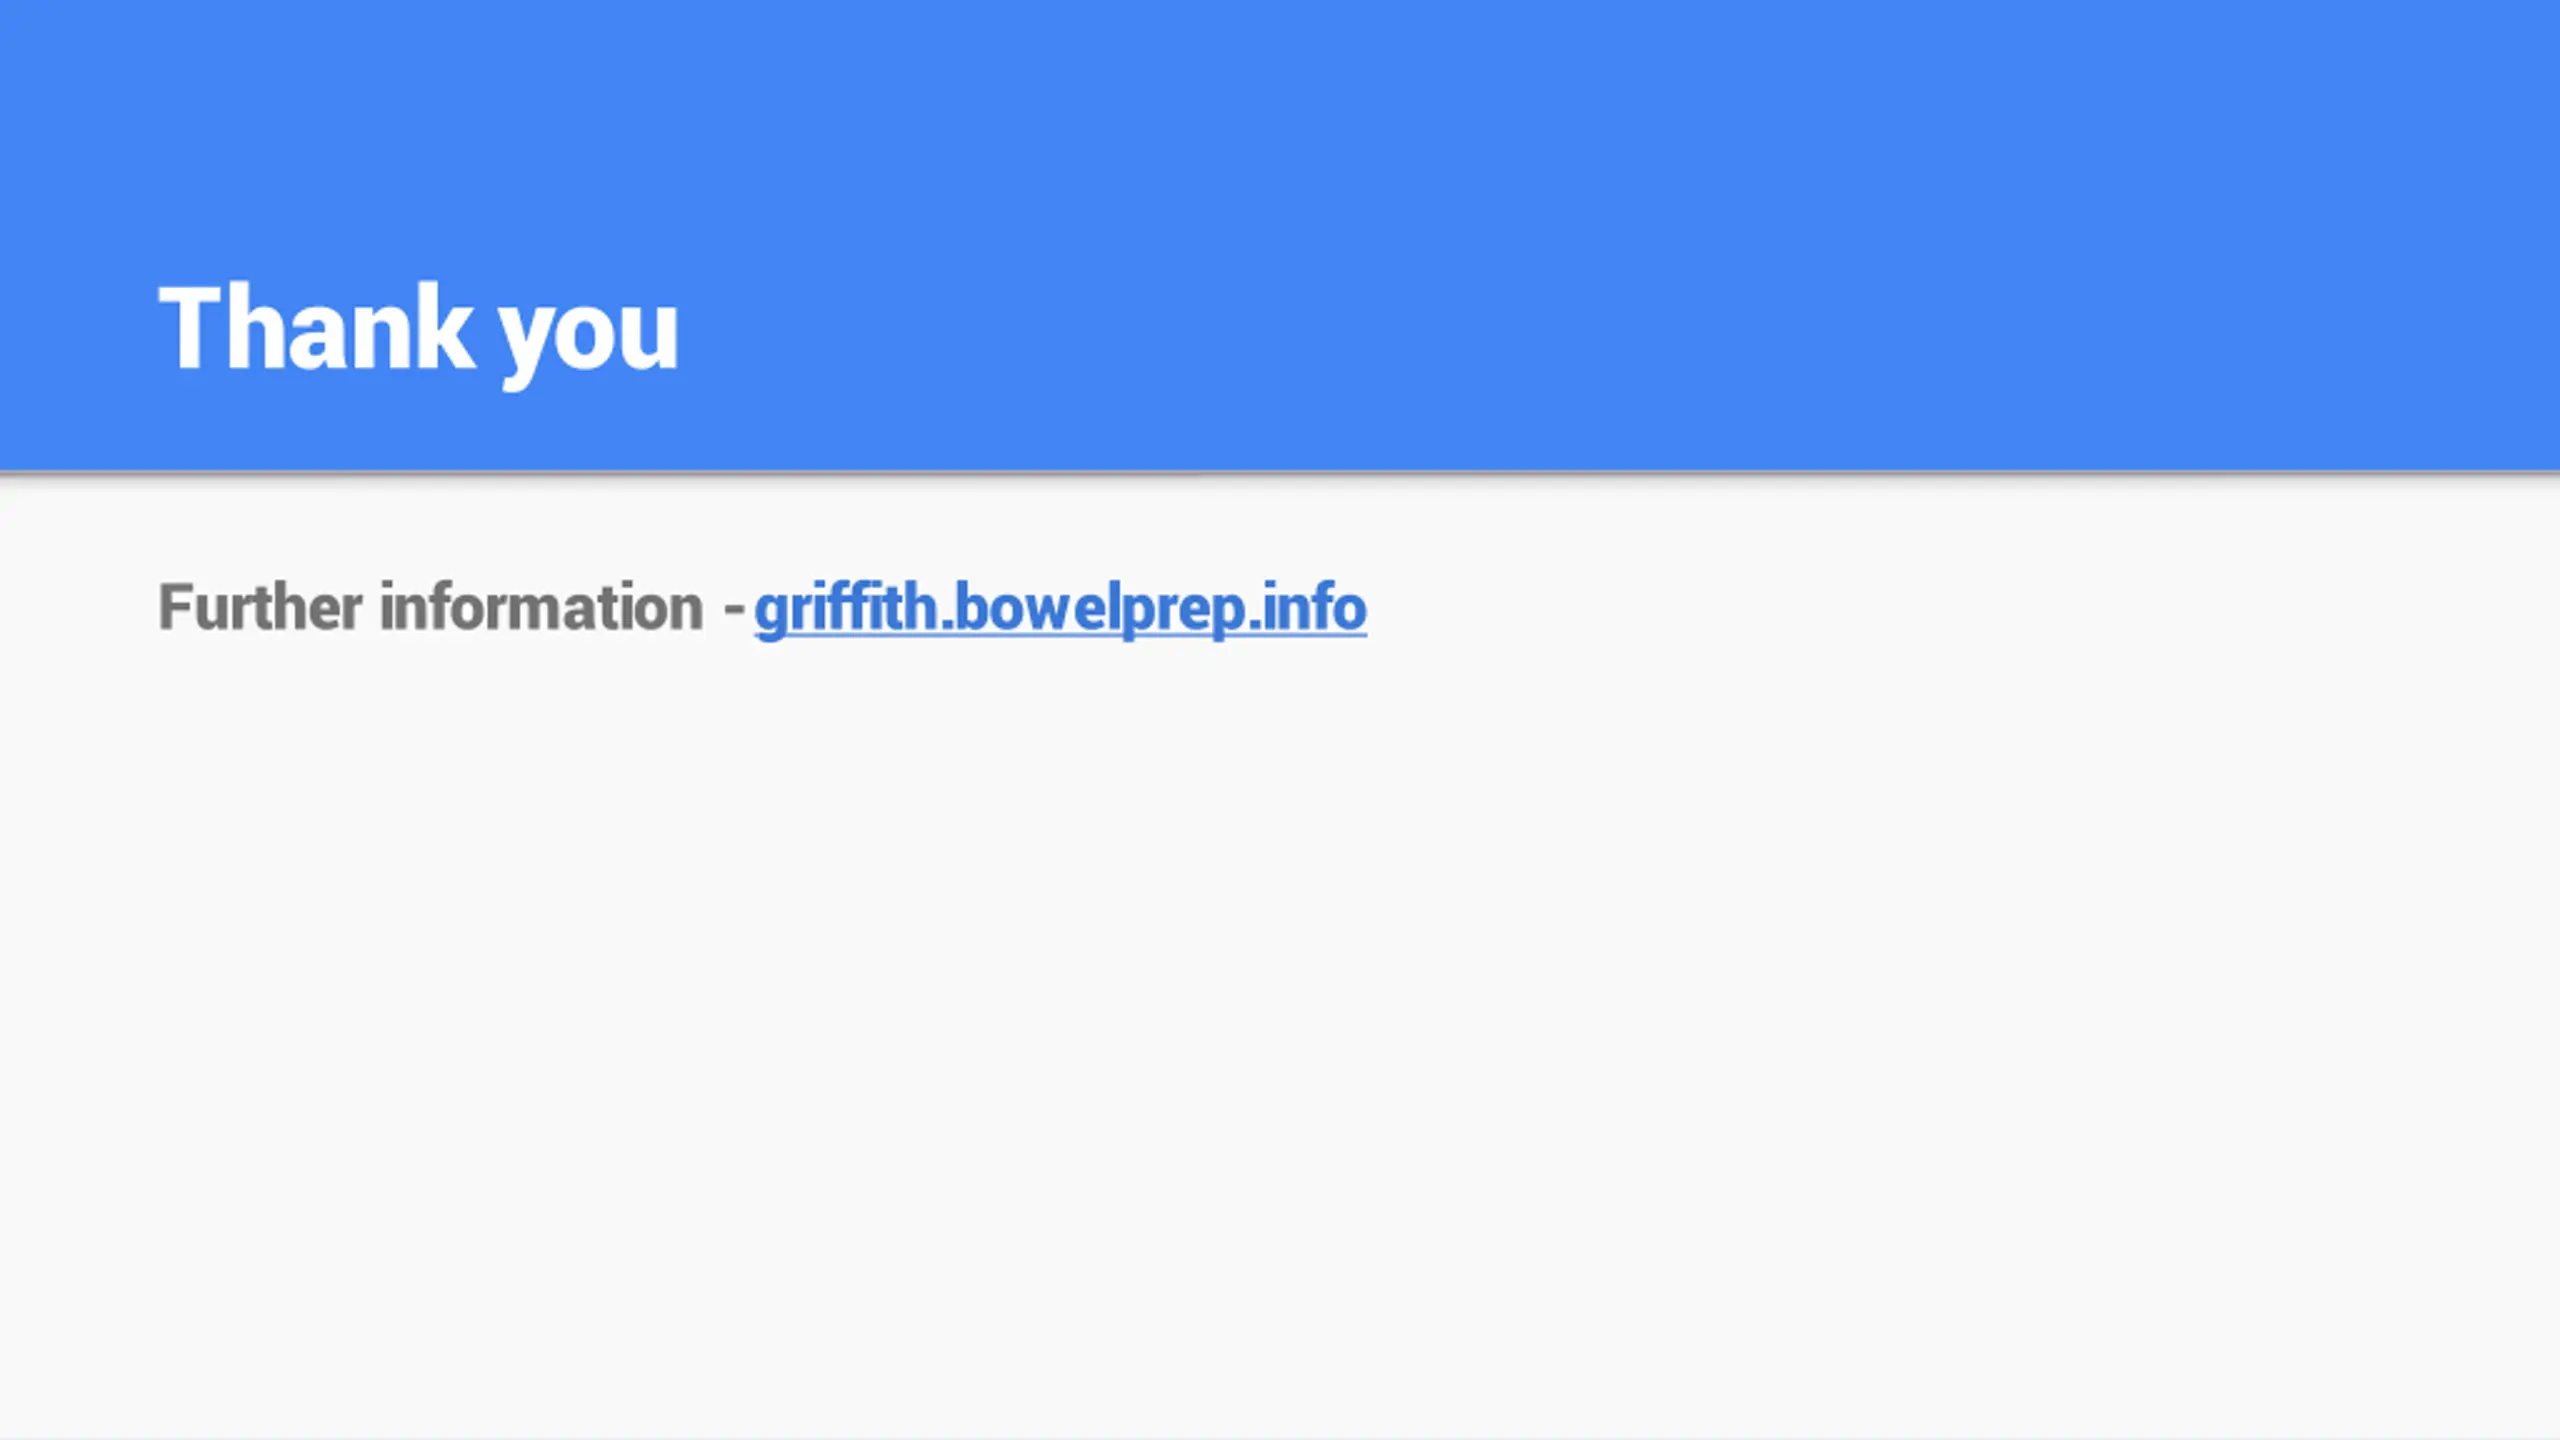Image resolution: width=2560 pixels, height=1440 pixels.
Task: Click the 'Thank you' slide title
Action: pos(419,331)
